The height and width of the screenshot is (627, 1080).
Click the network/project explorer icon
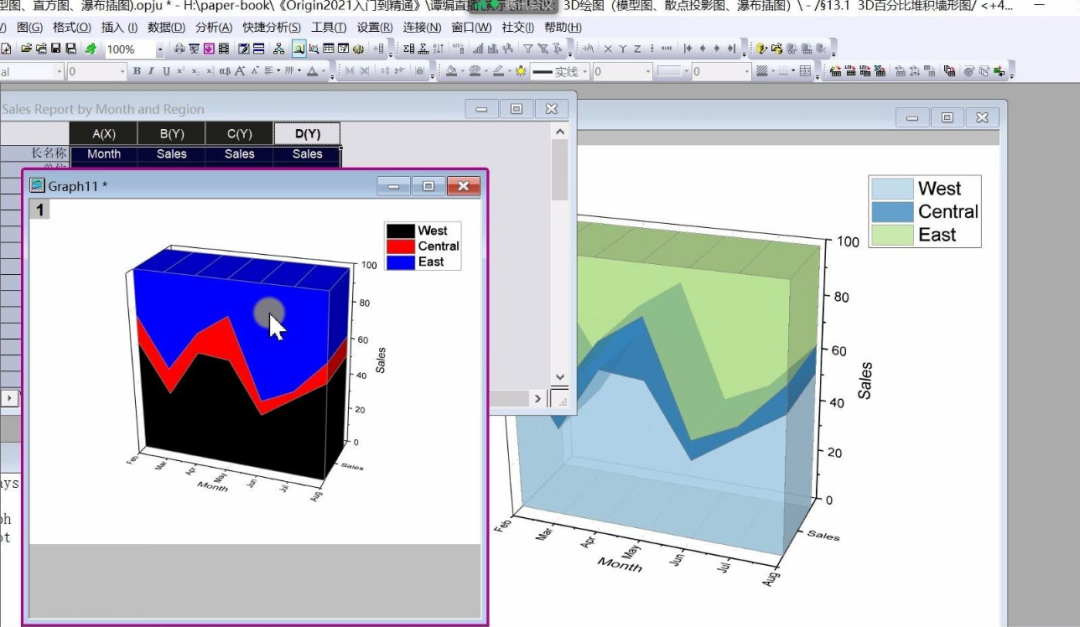(x=278, y=49)
